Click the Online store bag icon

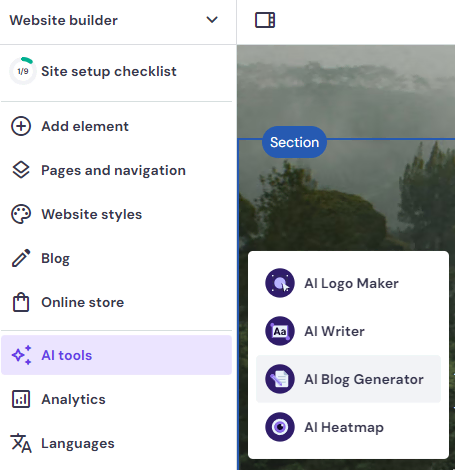coord(21,302)
